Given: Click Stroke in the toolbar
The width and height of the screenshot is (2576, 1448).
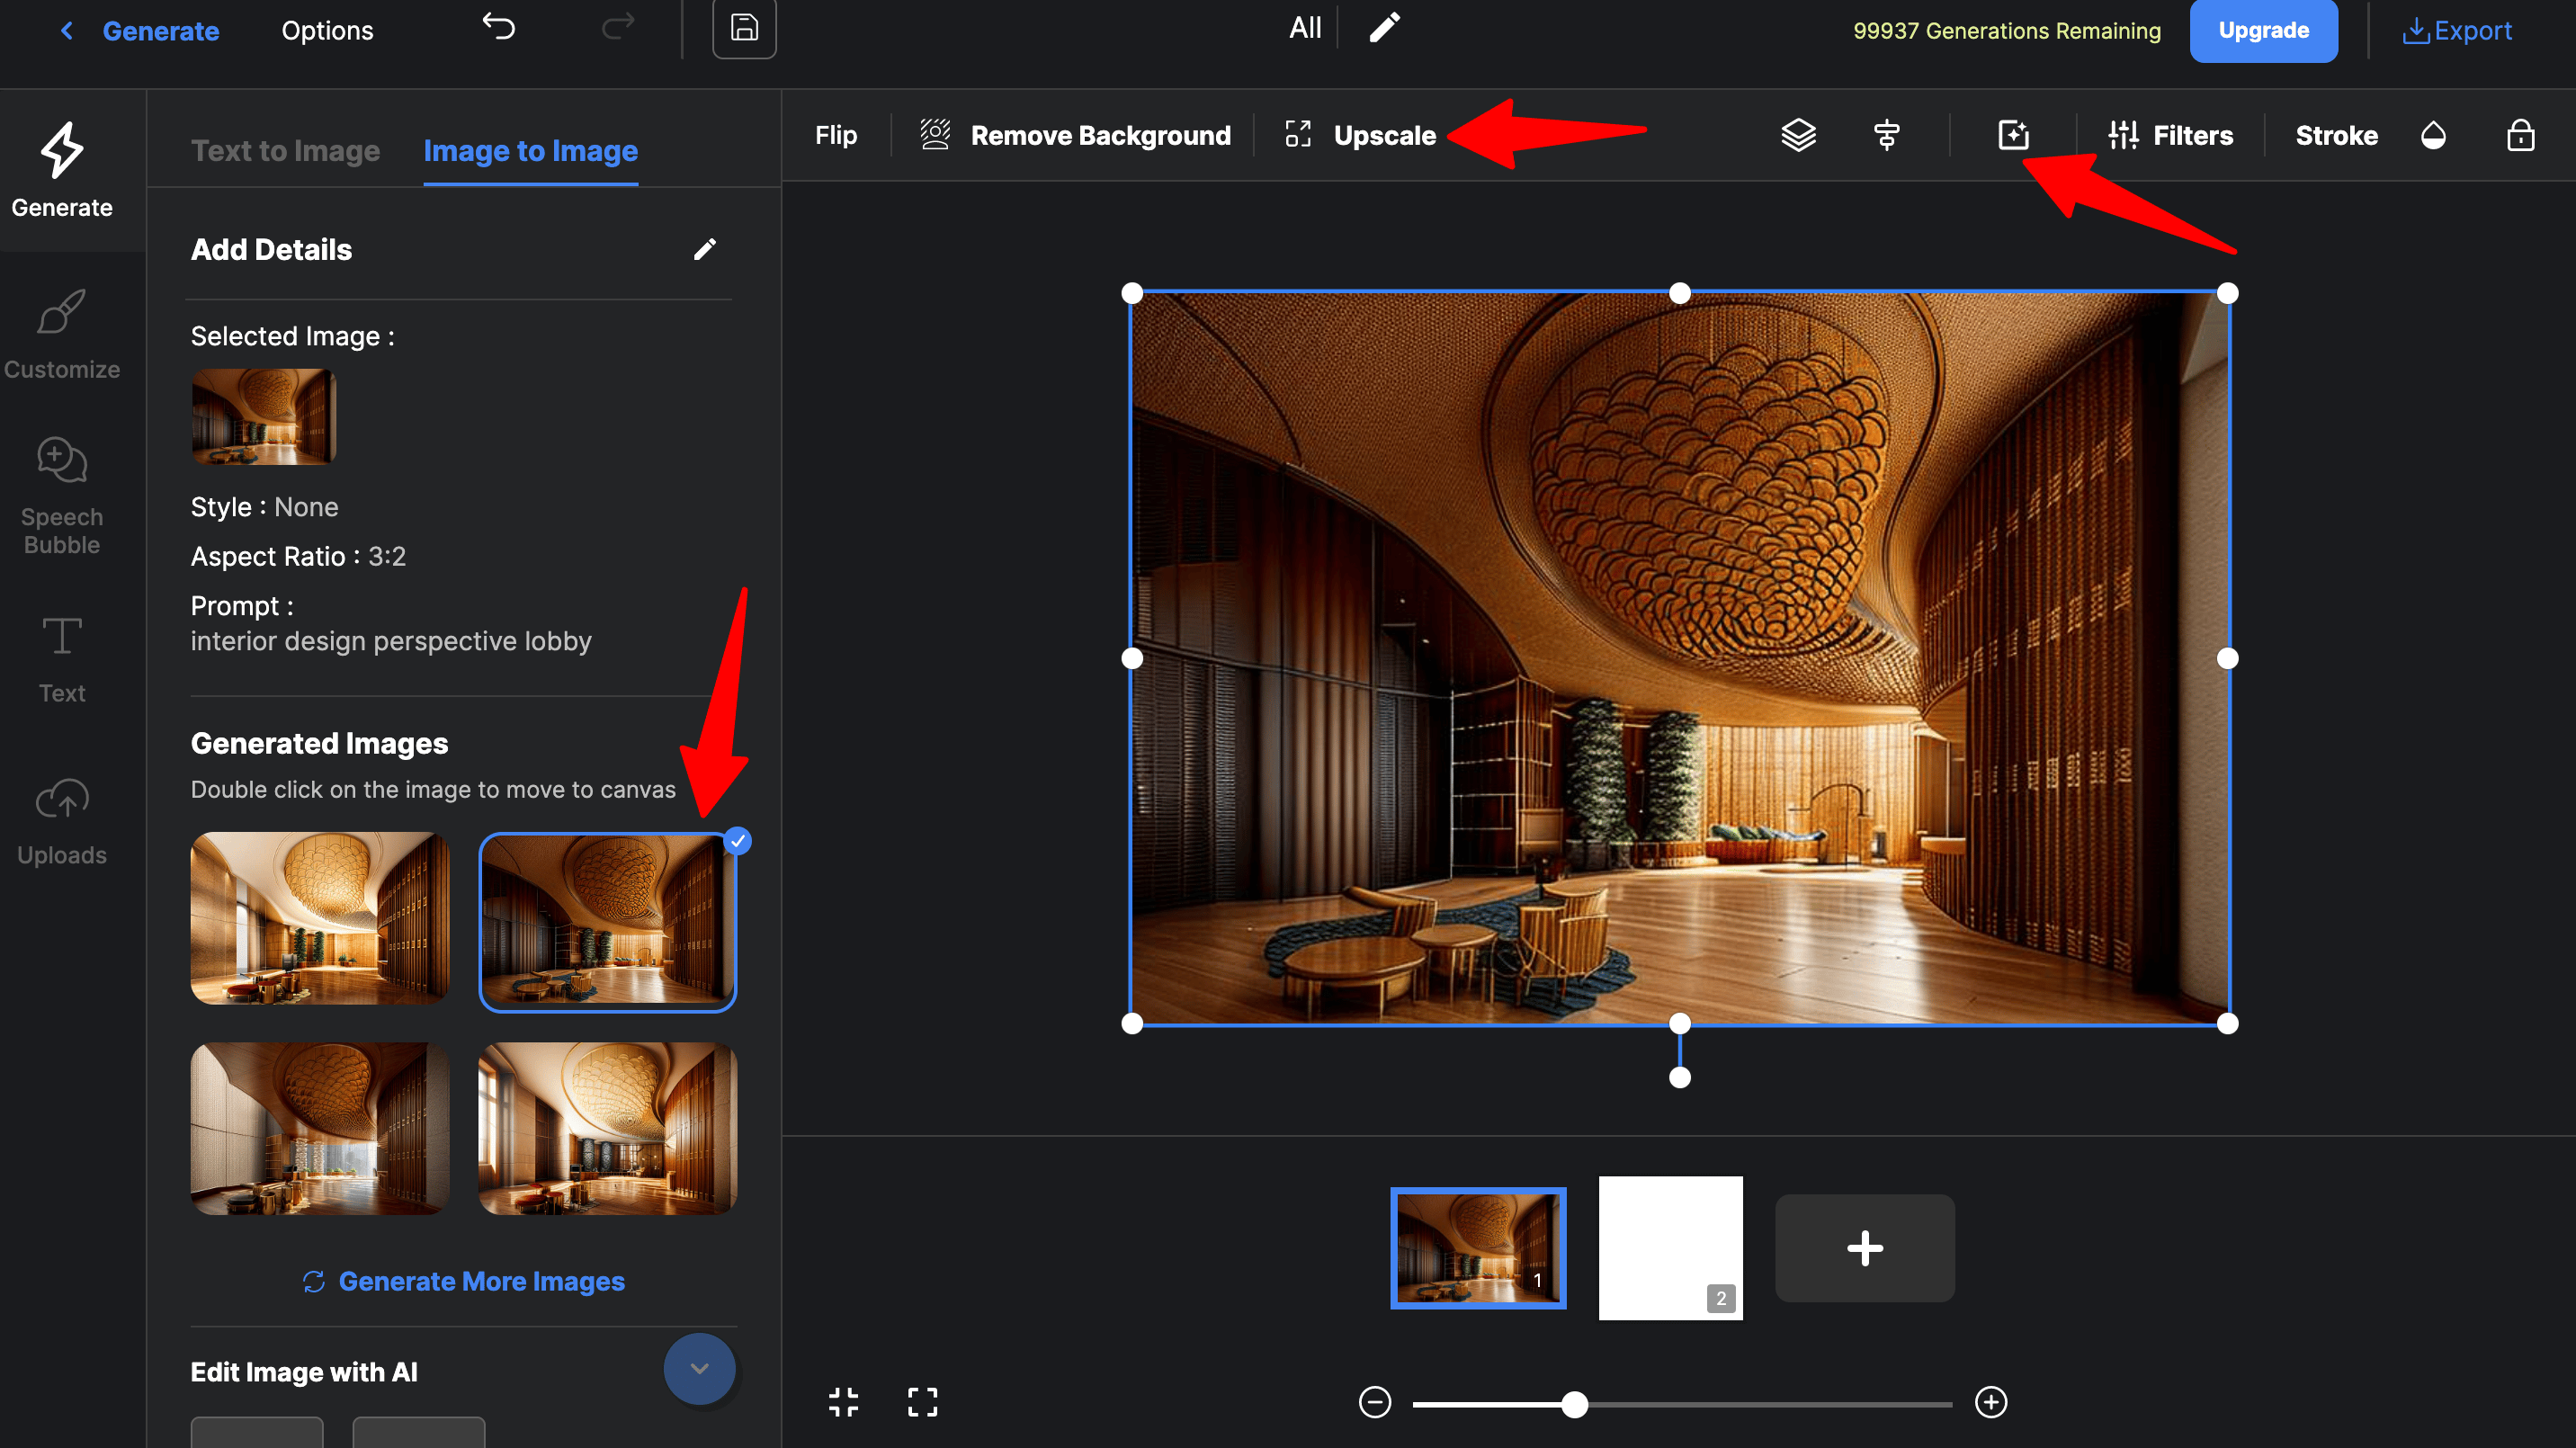Looking at the screenshot, I should 2336,135.
